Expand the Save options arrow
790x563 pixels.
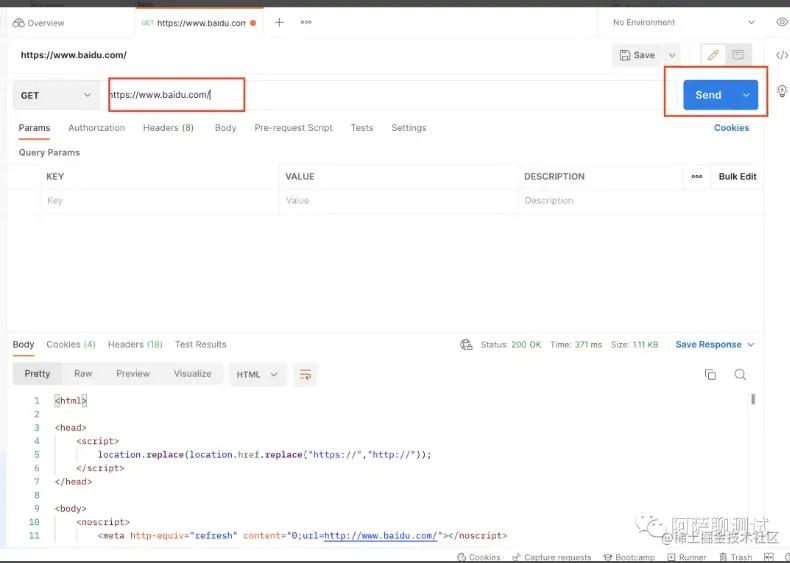click(672, 55)
